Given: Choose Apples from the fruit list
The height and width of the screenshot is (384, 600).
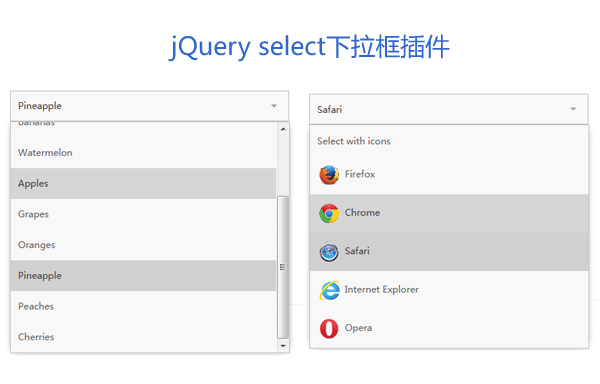Looking at the screenshot, I should point(143,184).
